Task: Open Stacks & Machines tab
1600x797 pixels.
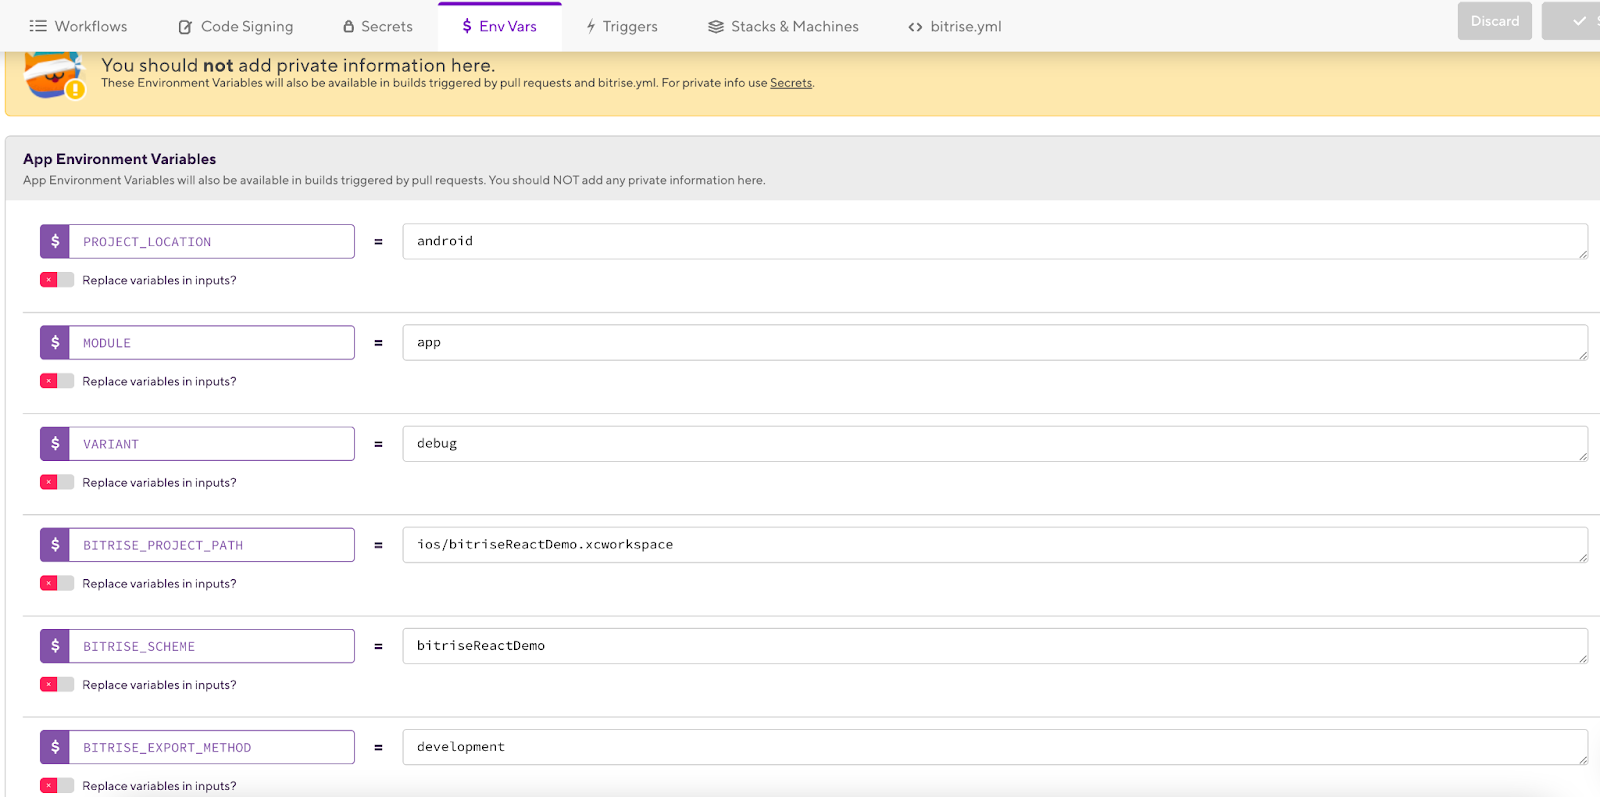Action: click(783, 26)
